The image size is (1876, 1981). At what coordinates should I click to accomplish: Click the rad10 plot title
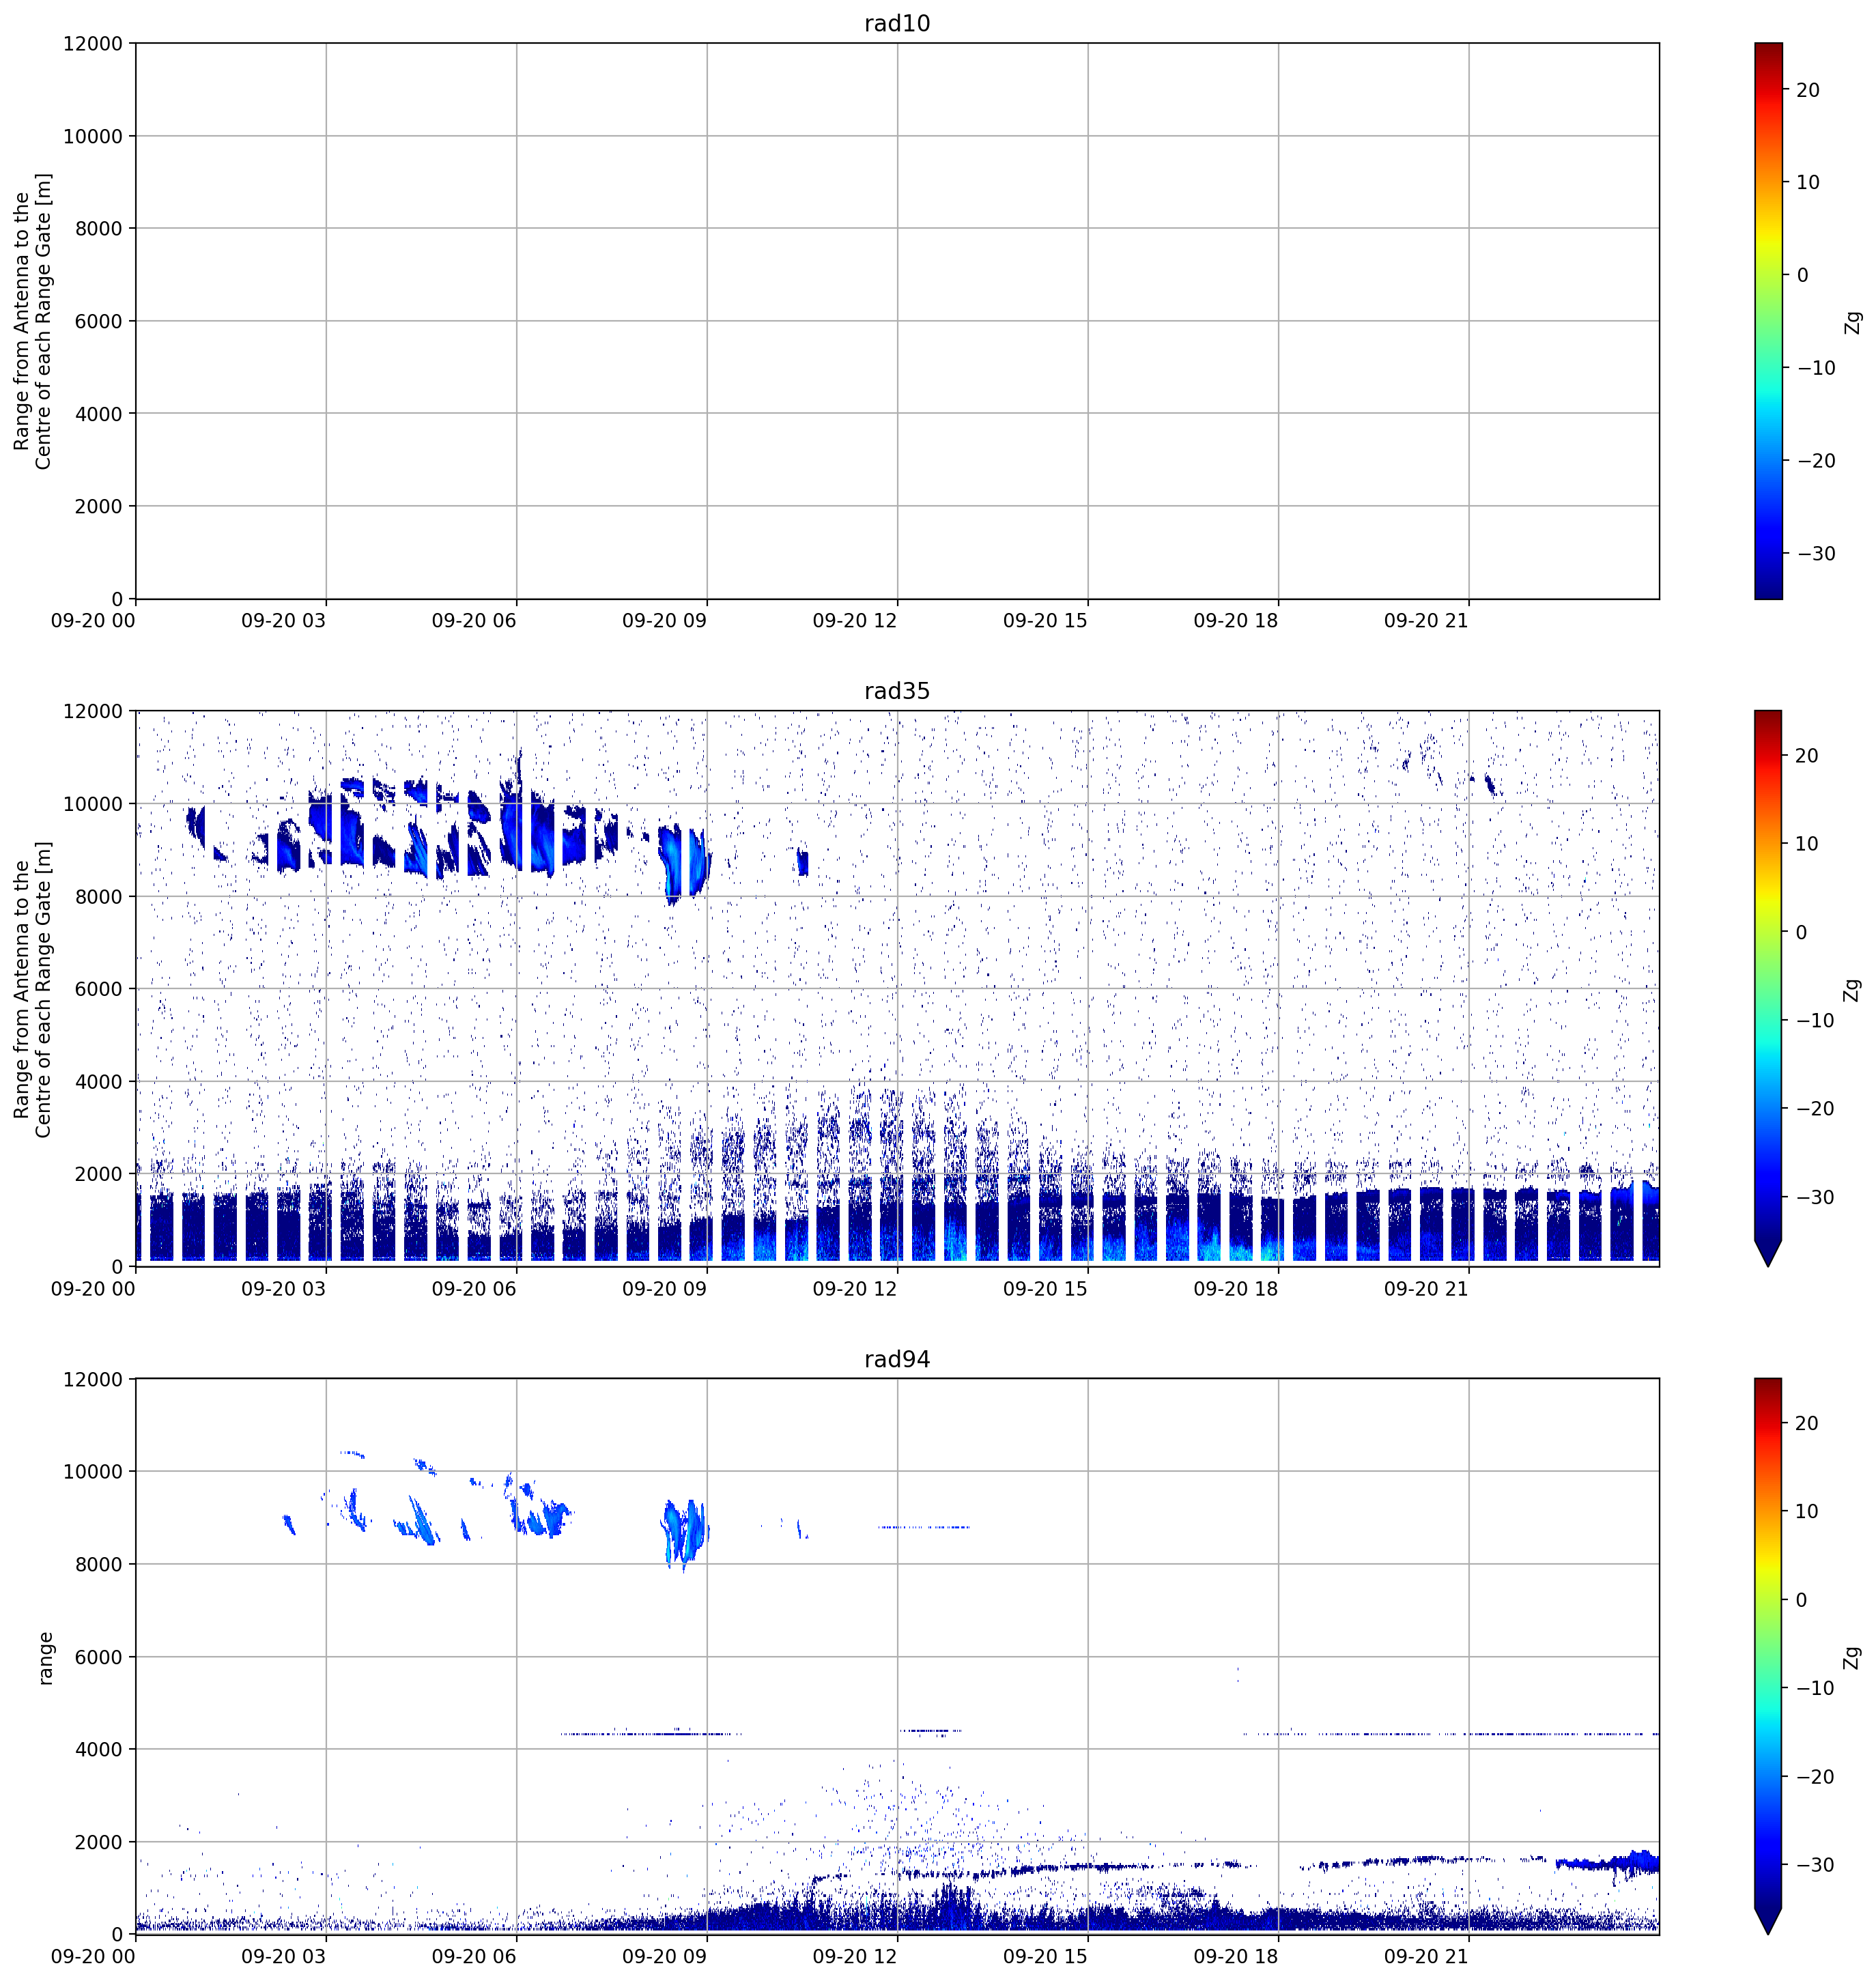[897, 23]
